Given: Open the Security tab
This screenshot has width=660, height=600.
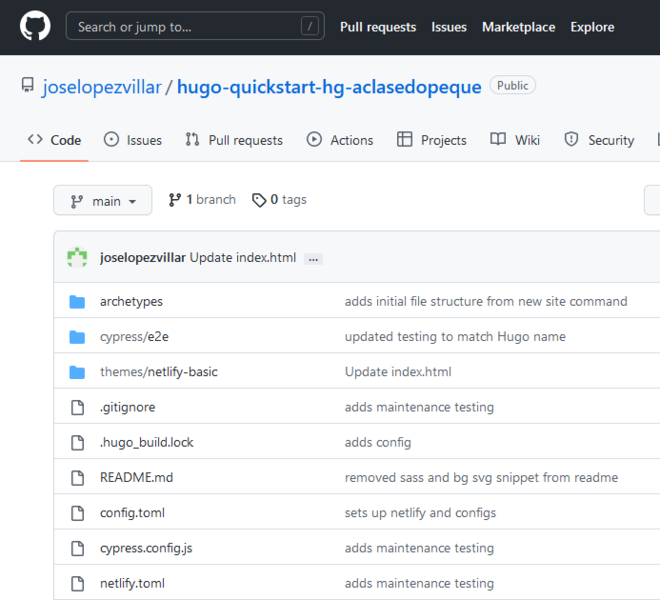Looking at the screenshot, I should 599,140.
